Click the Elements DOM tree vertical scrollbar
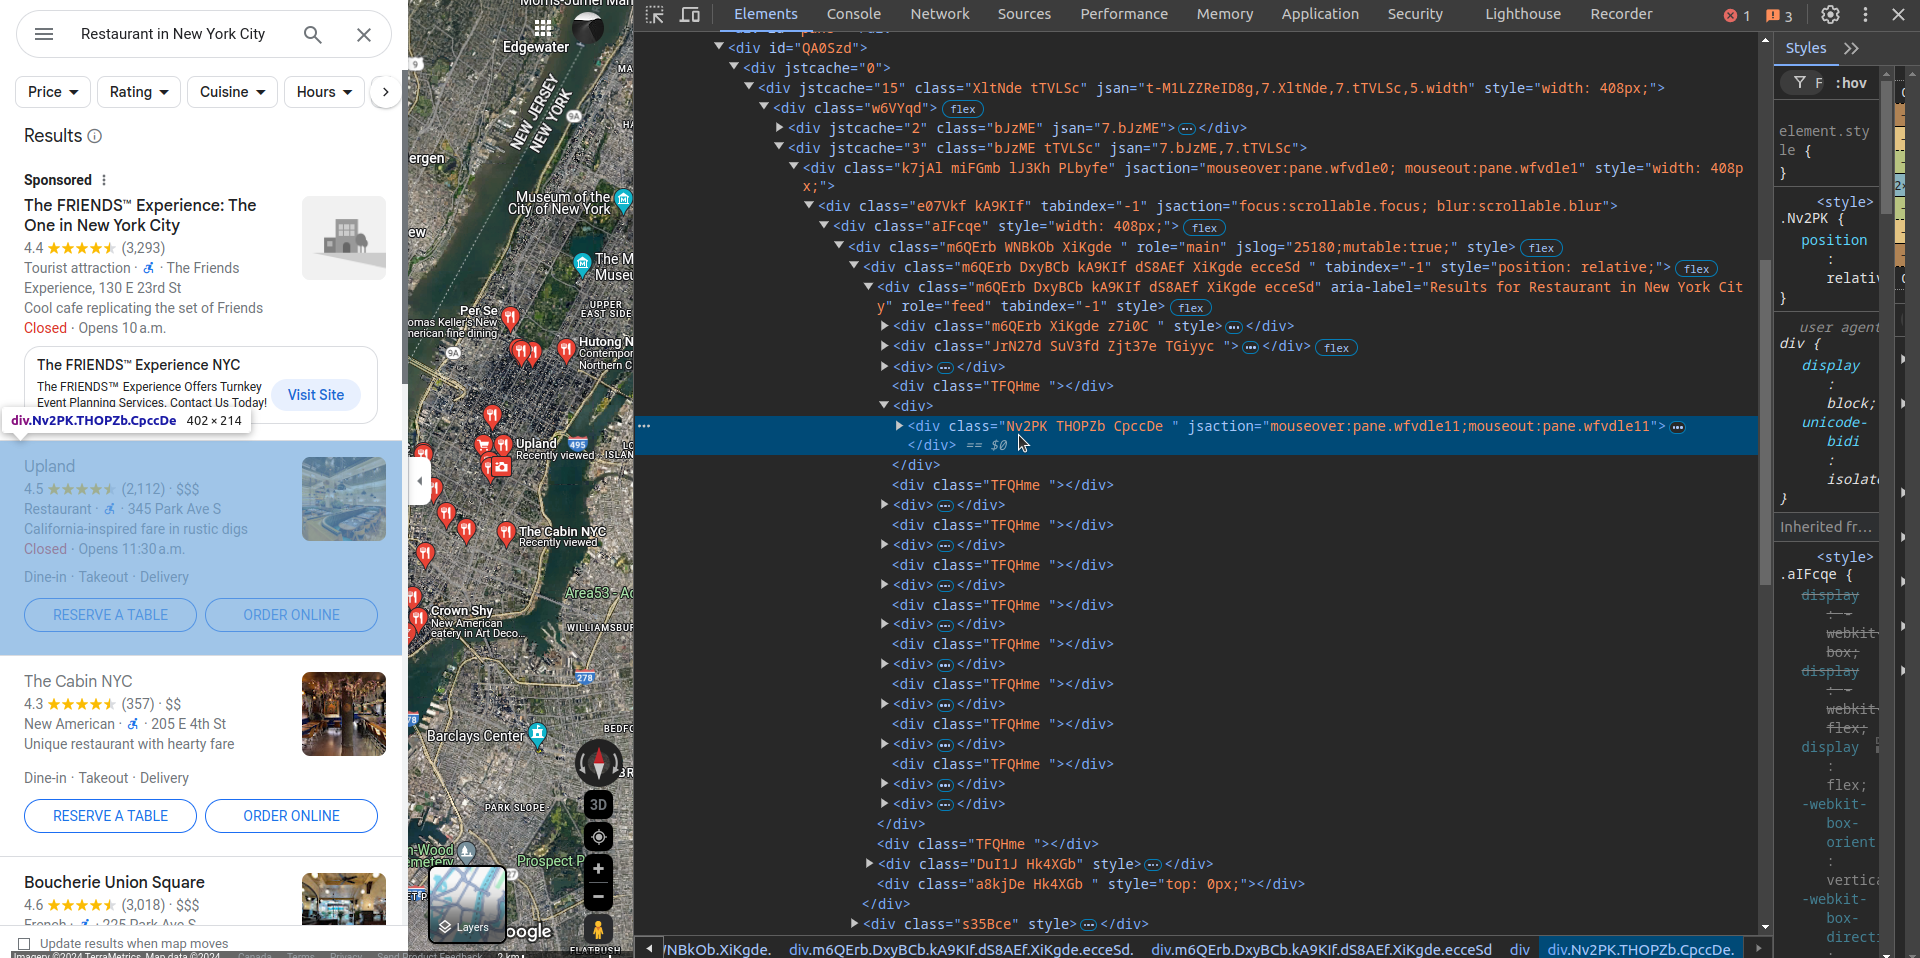1920x958 pixels. [x=1765, y=420]
